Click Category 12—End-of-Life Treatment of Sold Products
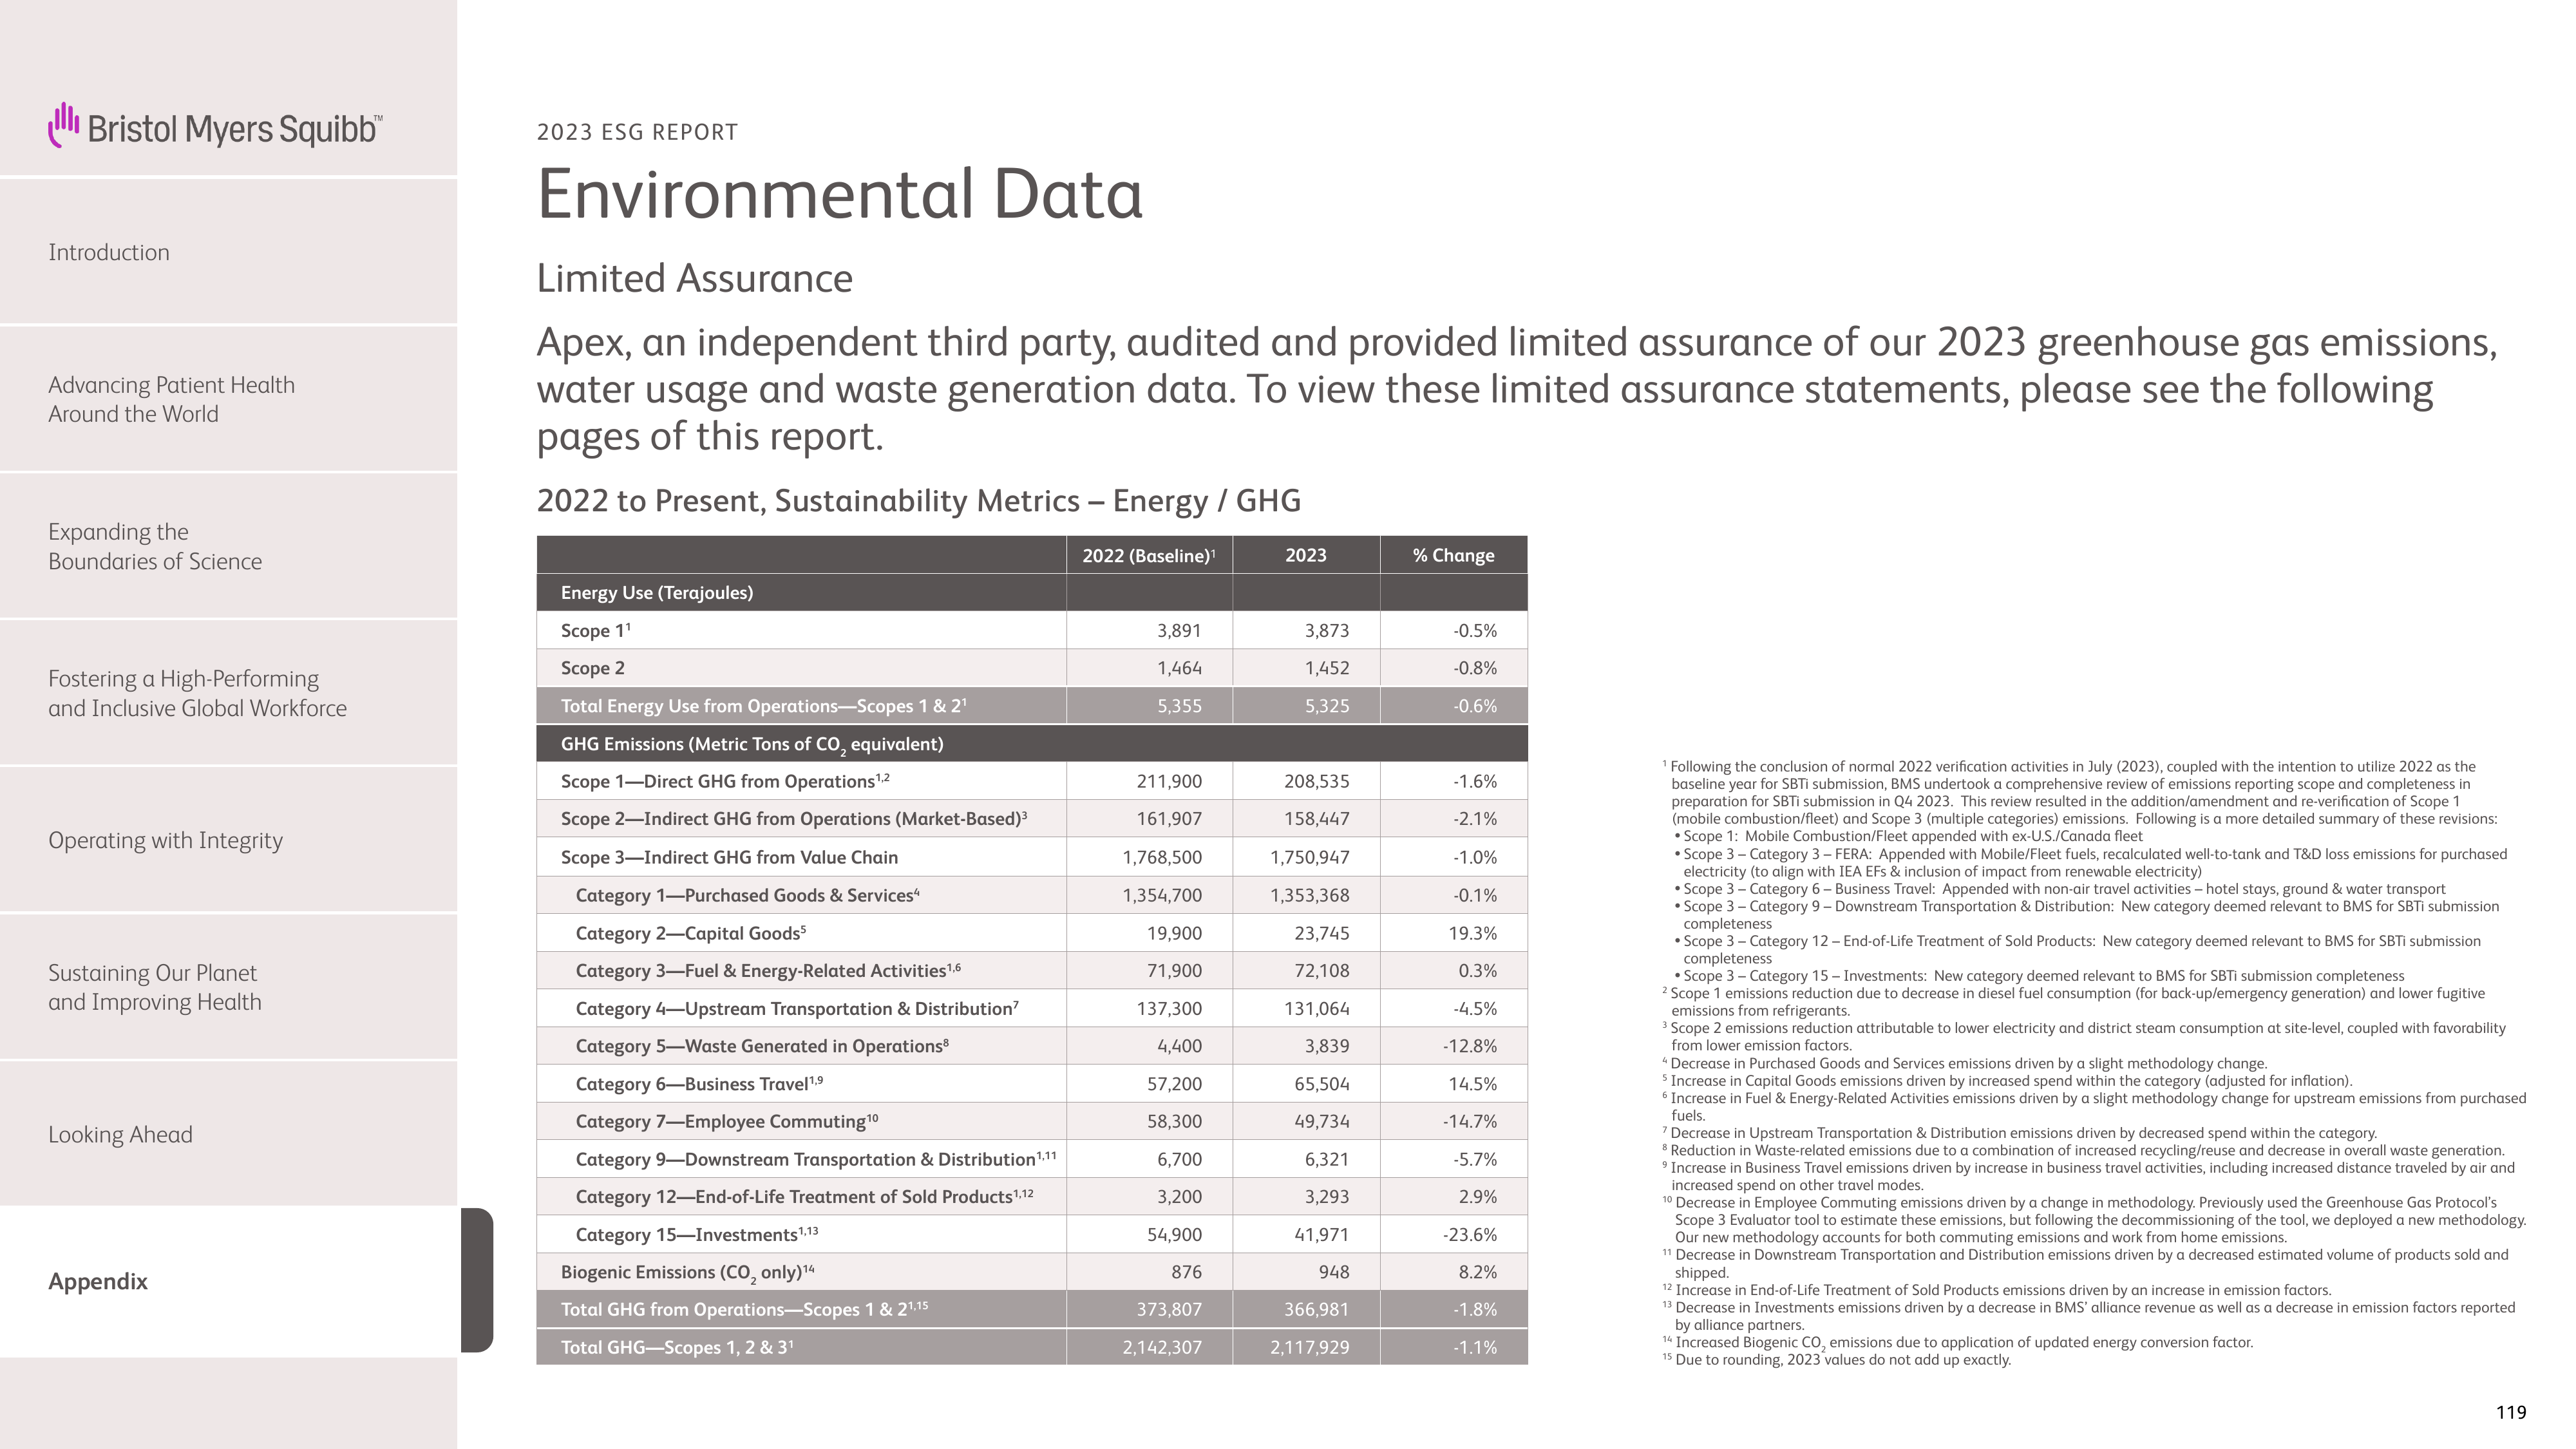Viewport: 2576px width, 1449px height. [x=805, y=1197]
